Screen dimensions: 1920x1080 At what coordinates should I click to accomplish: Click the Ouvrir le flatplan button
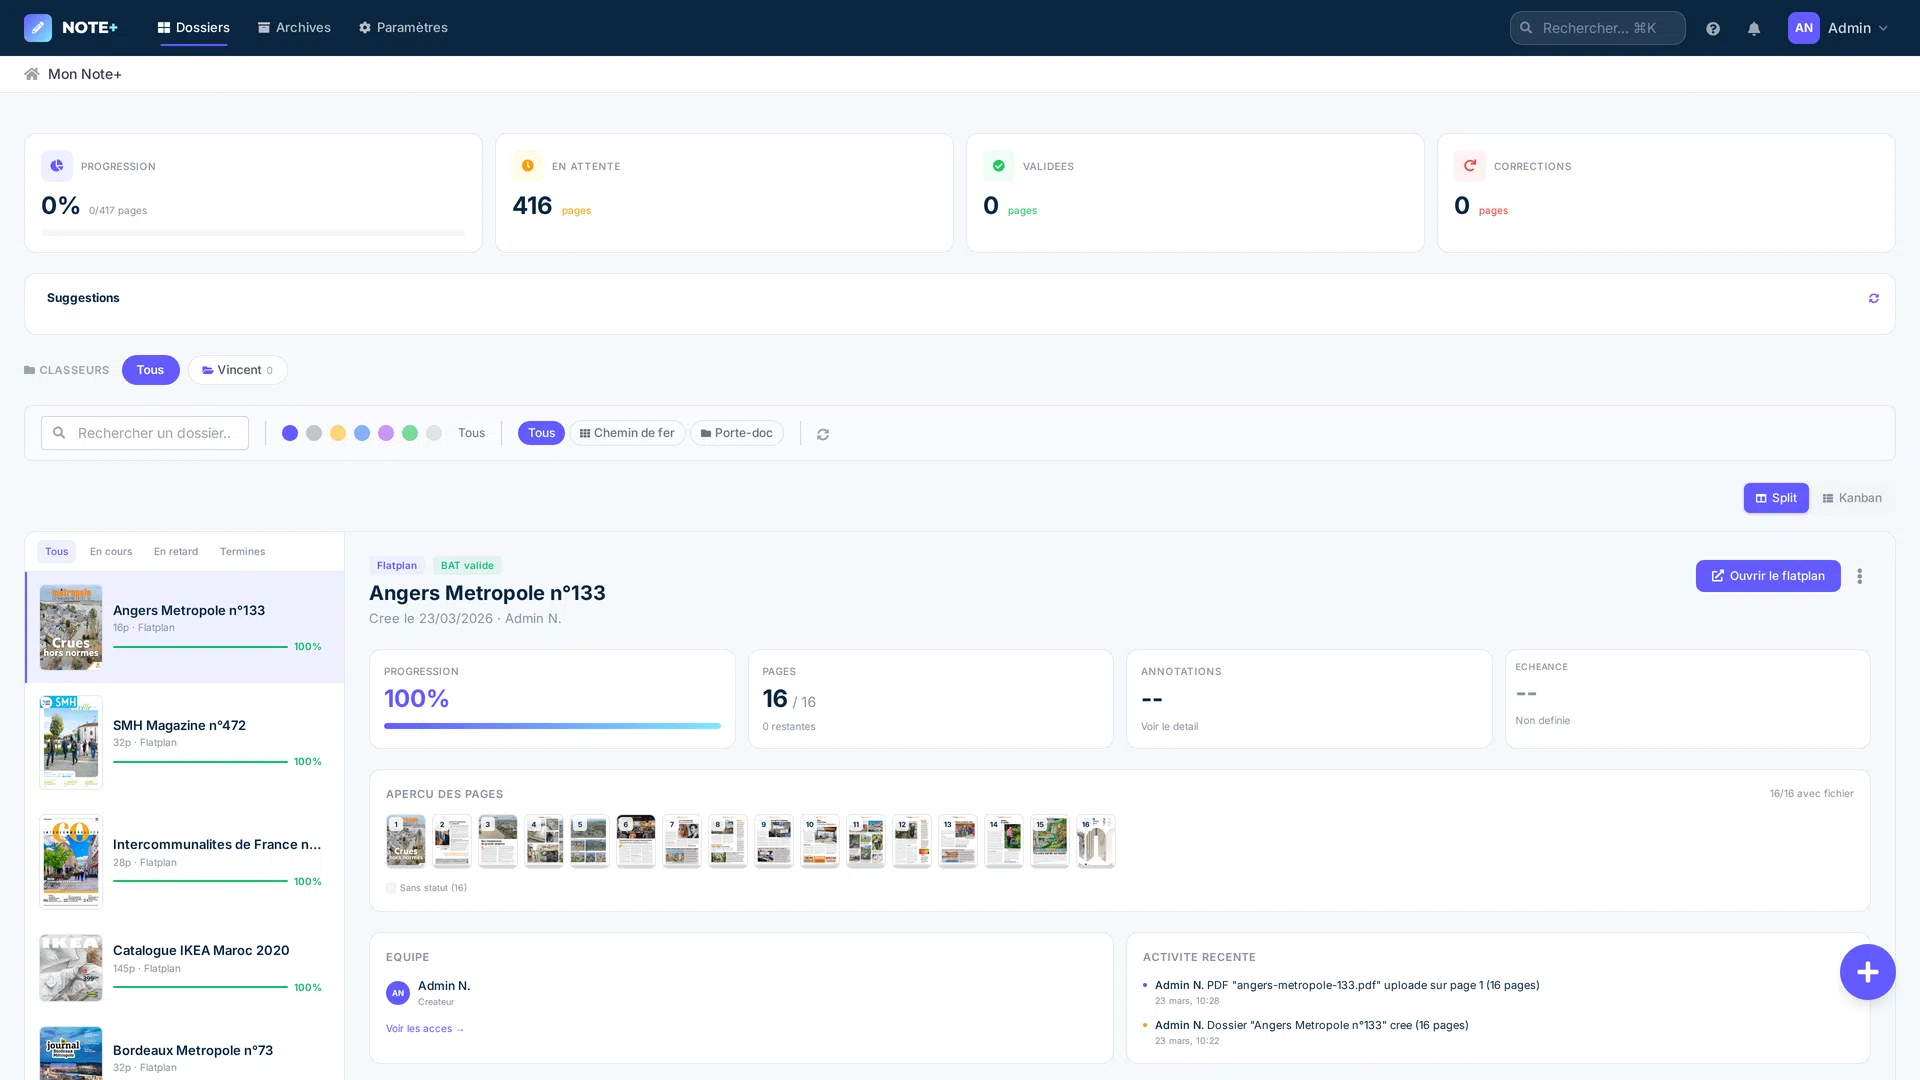1768,576
